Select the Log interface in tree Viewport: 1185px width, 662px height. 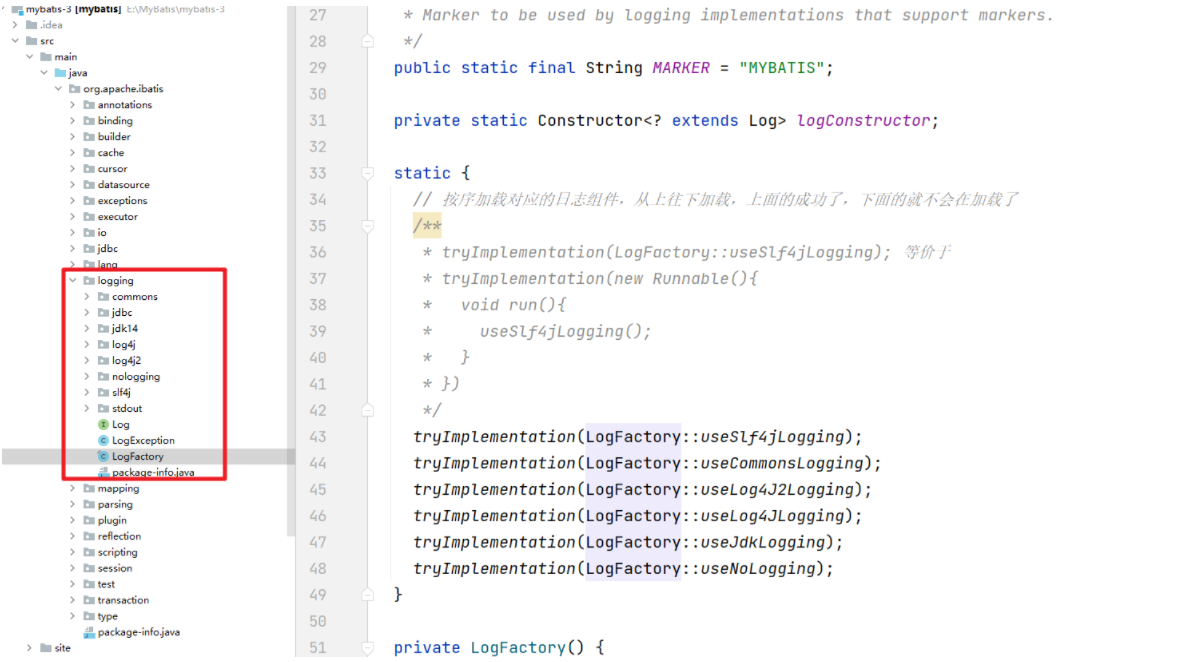point(121,425)
